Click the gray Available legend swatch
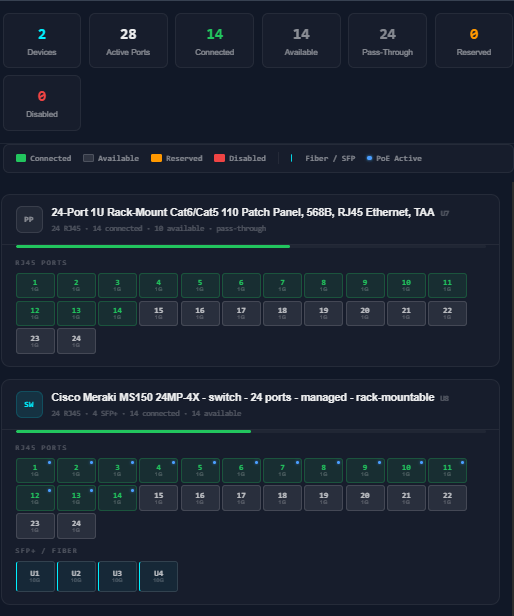This screenshot has height=616, width=514. 88,158
